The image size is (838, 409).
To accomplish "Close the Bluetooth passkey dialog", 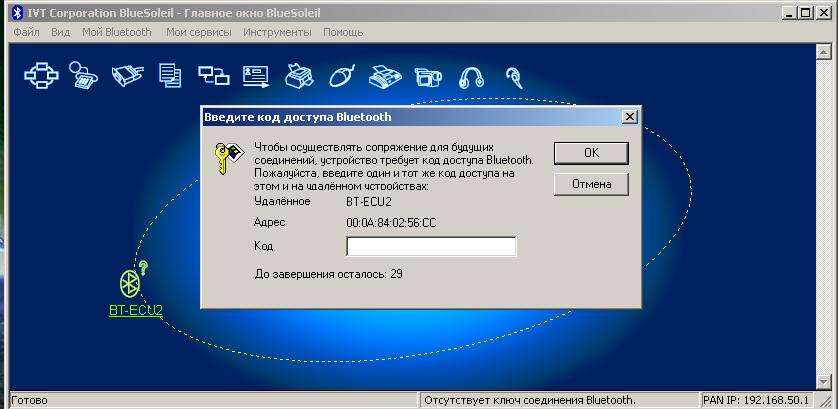I will (x=630, y=117).
